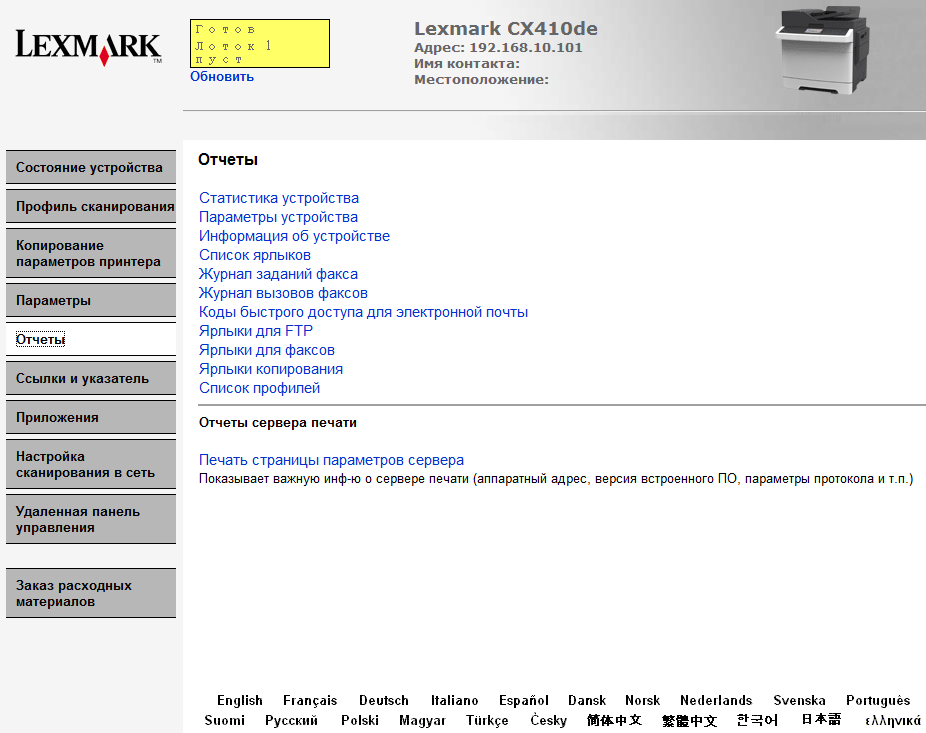Screen dimensions: 926x733
Task: Switch language to Svenska
Action: [x=800, y=701]
